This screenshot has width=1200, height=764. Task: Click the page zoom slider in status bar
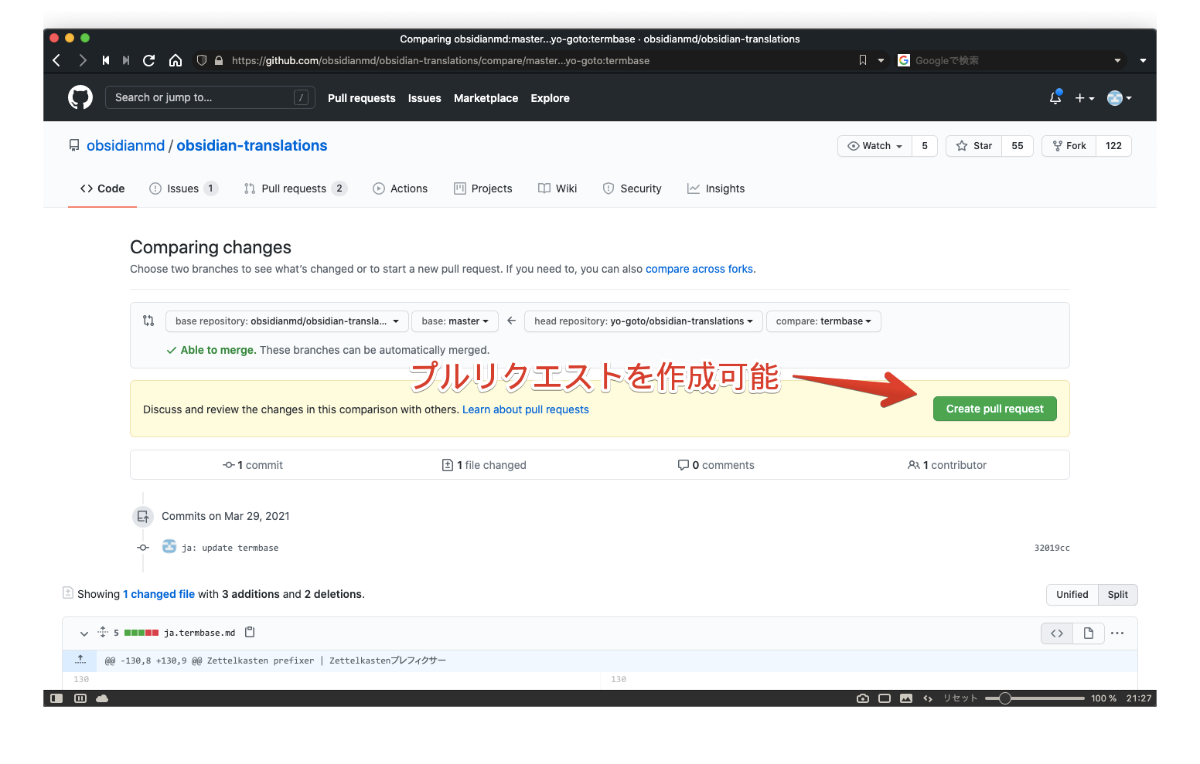[x=1034, y=698]
